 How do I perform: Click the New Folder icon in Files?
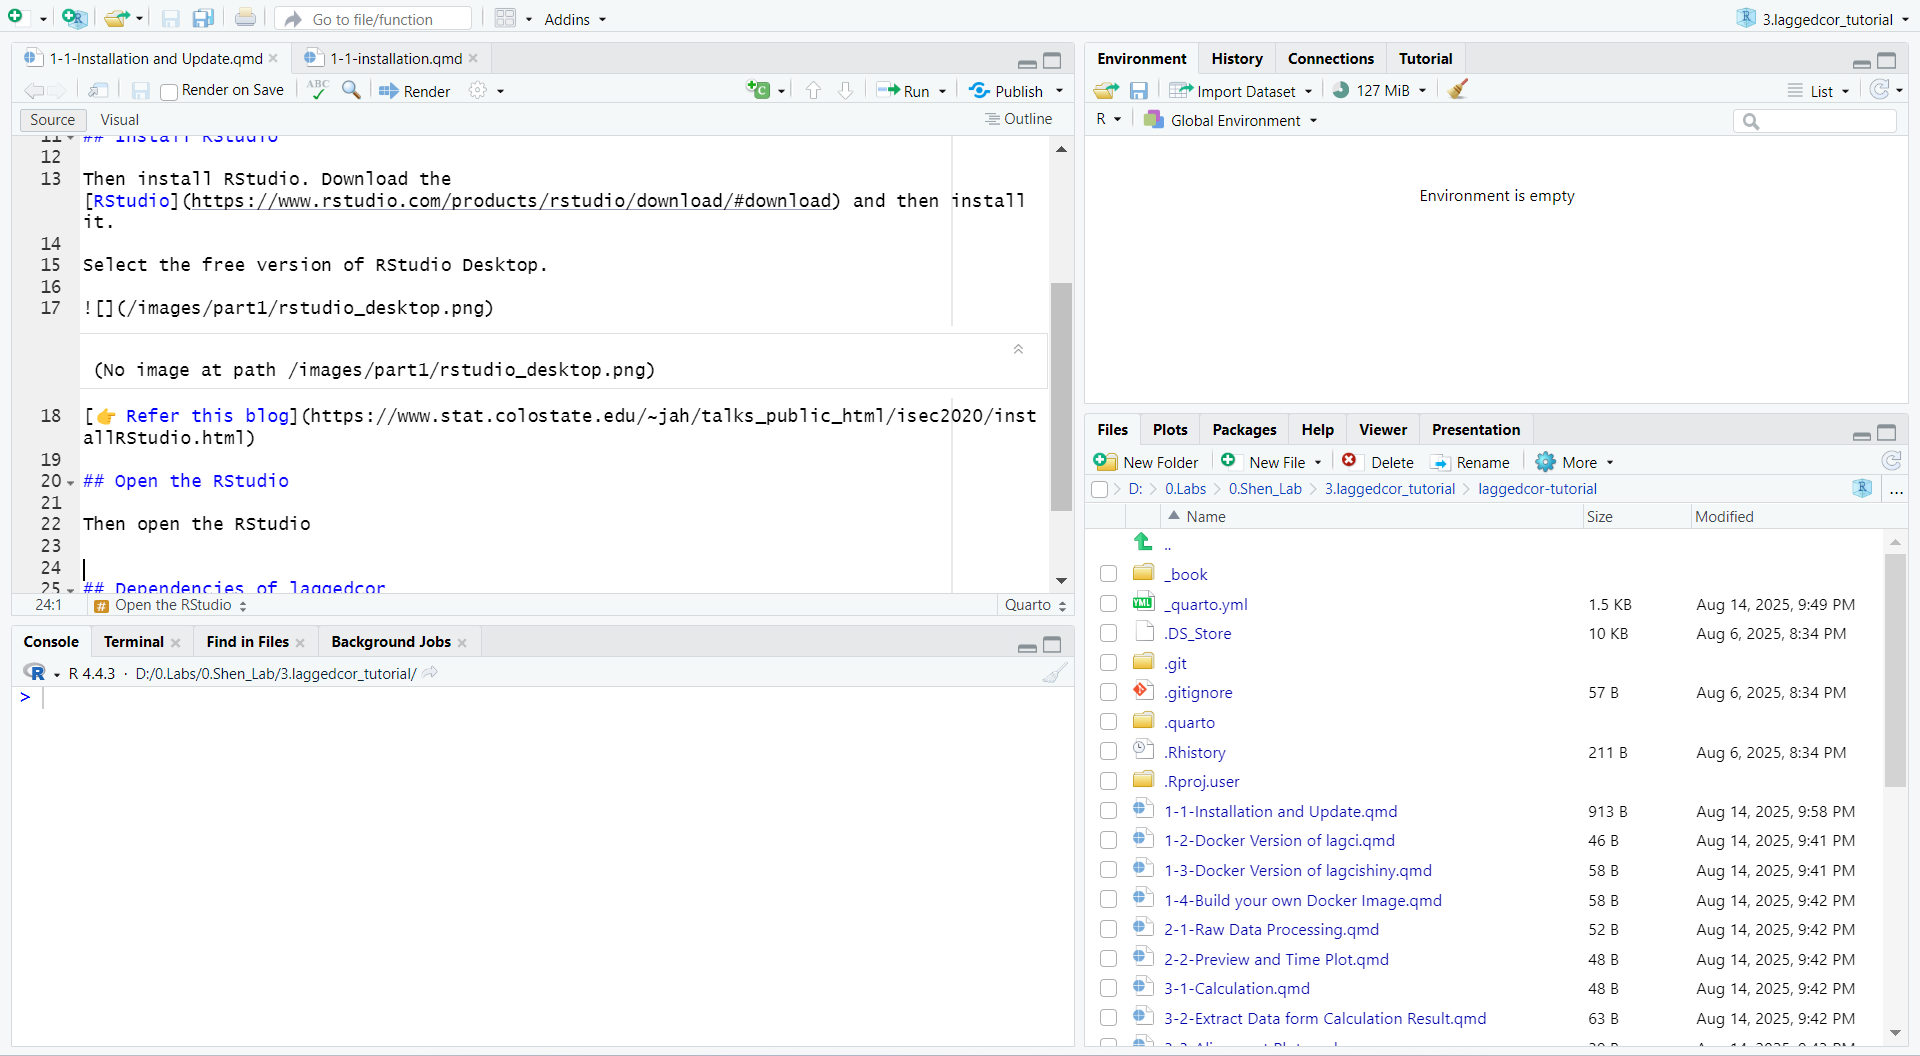pos(1106,462)
